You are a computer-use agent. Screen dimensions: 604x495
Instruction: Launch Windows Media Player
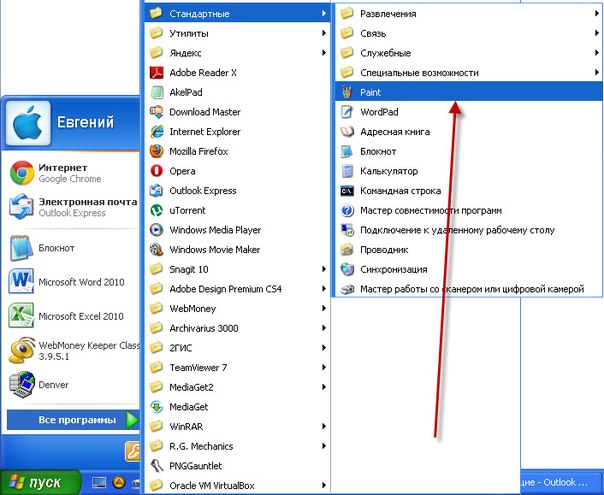pos(237,230)
